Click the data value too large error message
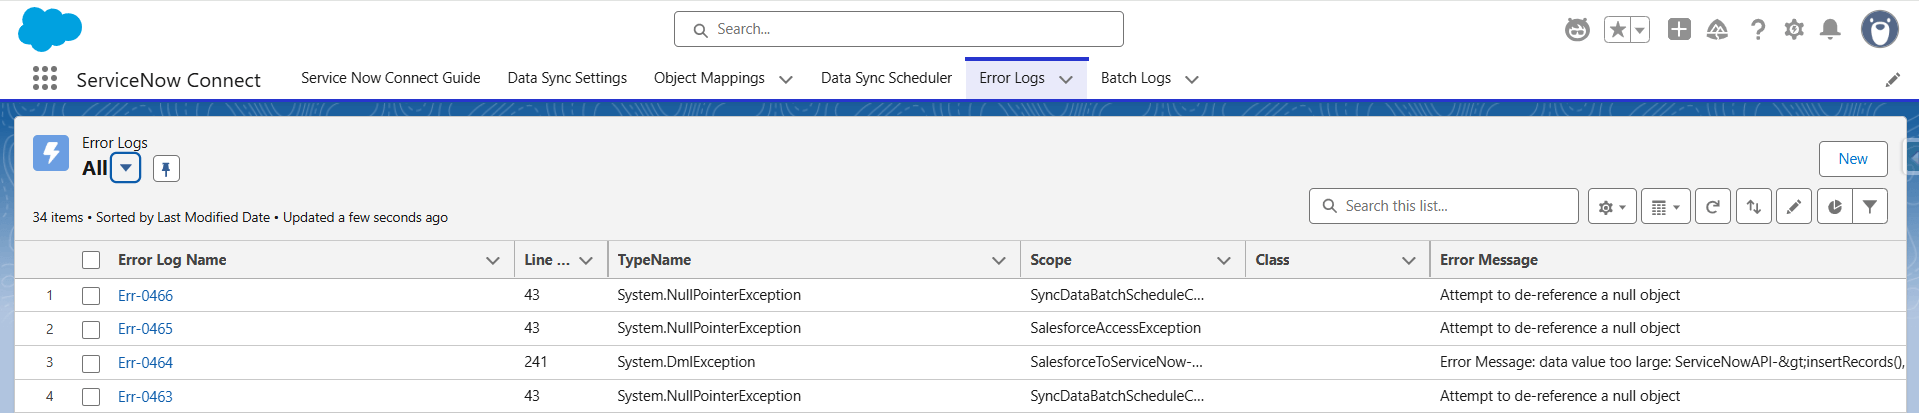This screenshot has width=1919, height=413. click(x=1672, y=362)
